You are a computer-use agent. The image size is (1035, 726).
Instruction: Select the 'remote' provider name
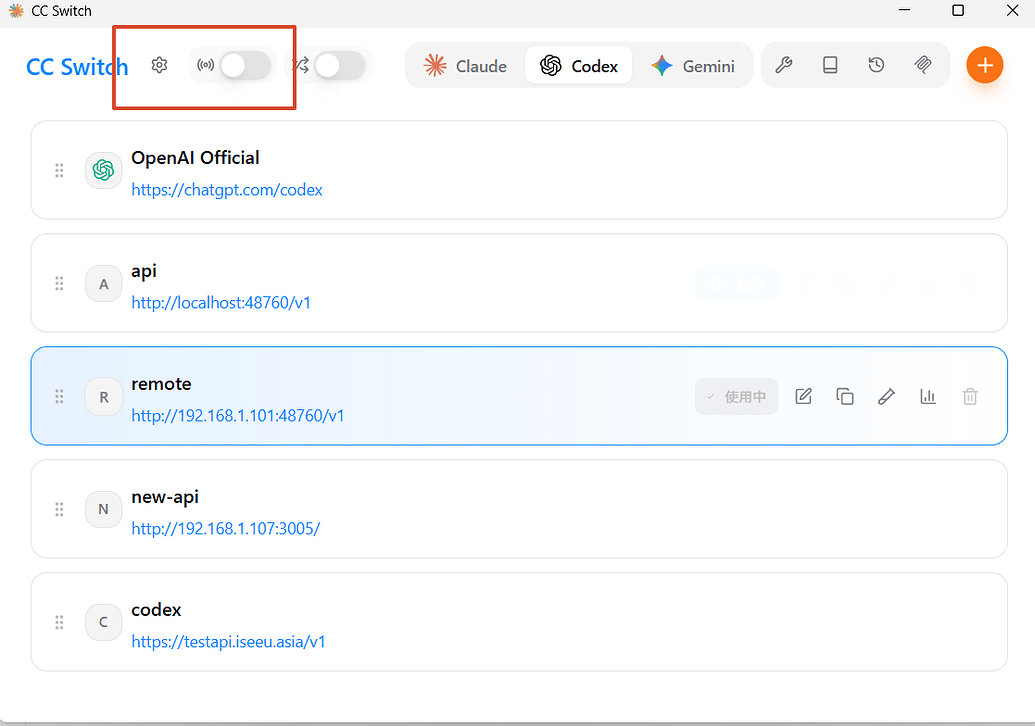(162, 384)
